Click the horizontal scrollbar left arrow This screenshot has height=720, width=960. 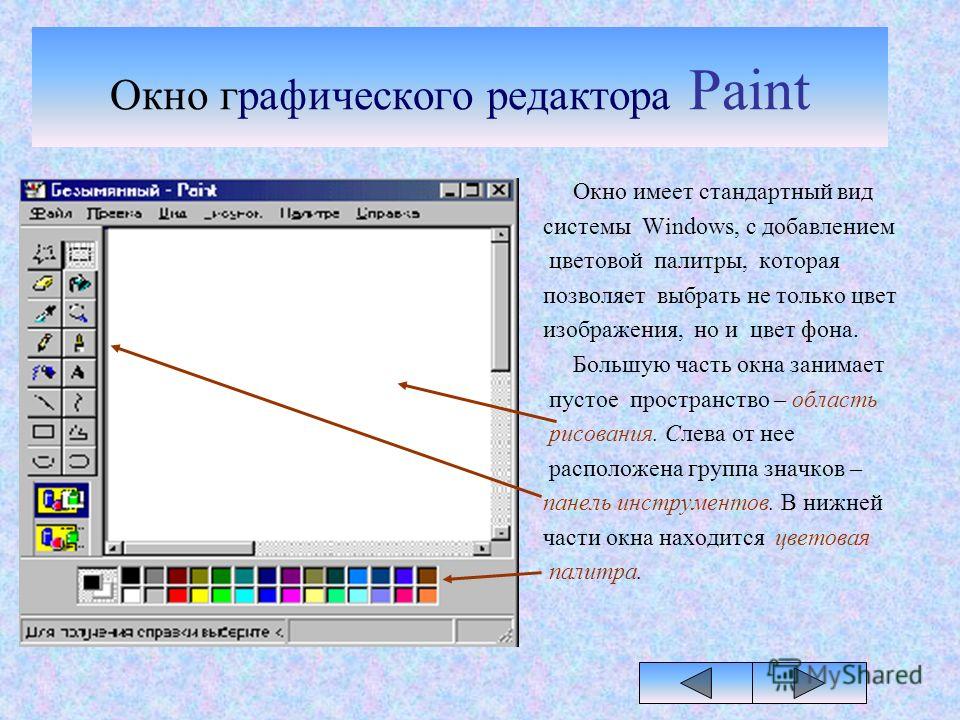click(113, 548)
